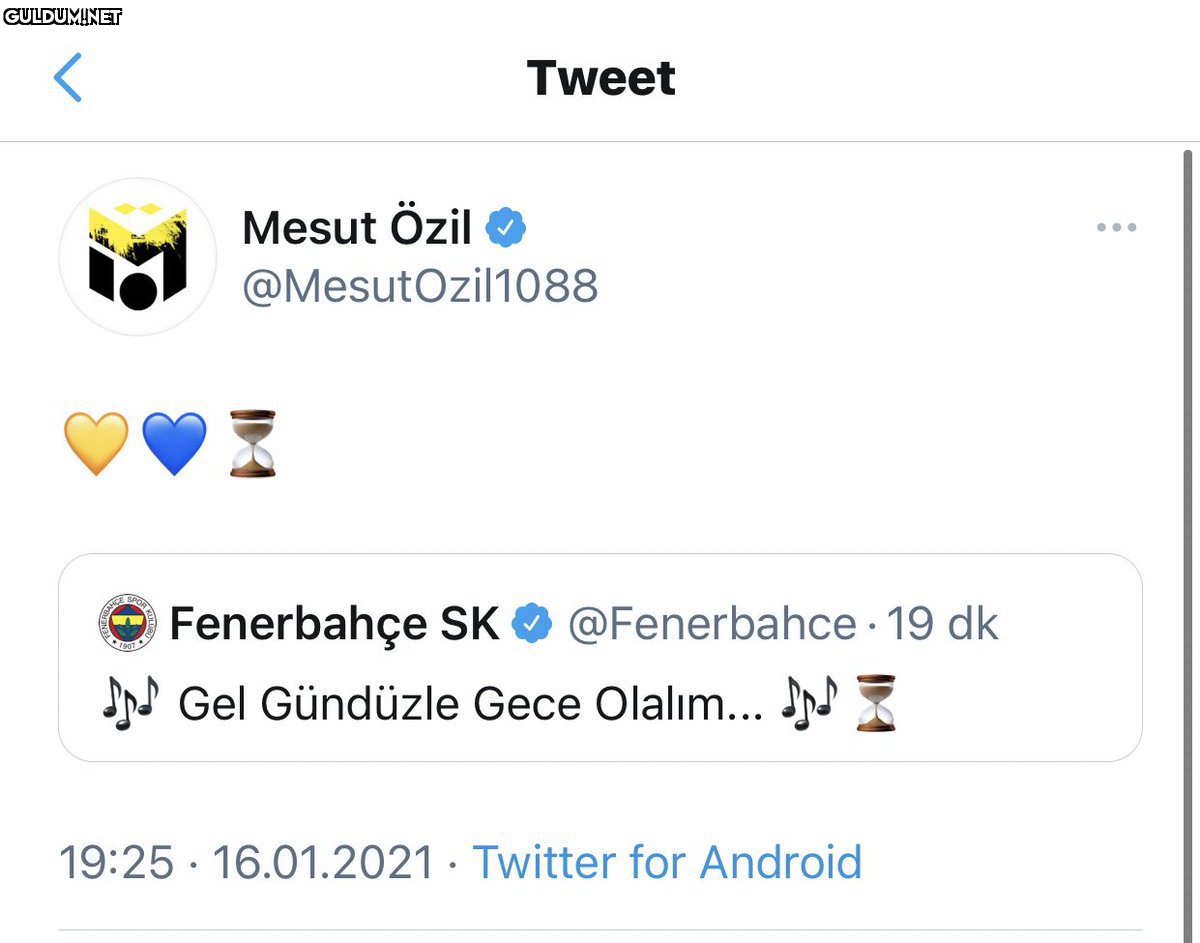Viewport: 1200px width, 943px height.
Task: Tap the Fenerbahçe SK verified badge
Action: (x=532, y=624)
